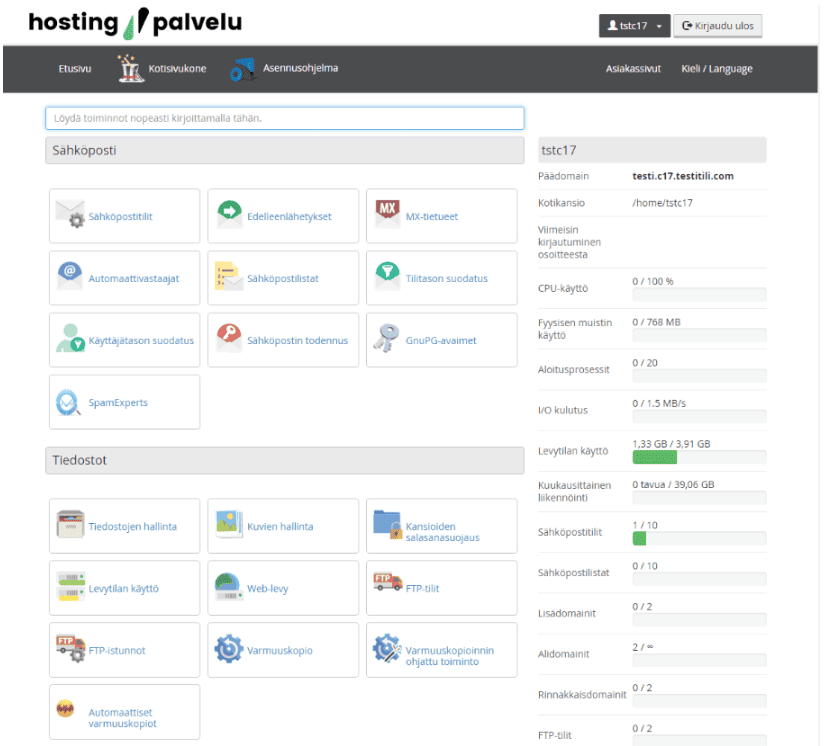
Task: Click the CPU-käyttö usage bar
Action: pyautogui.click(x=699, y=295)
